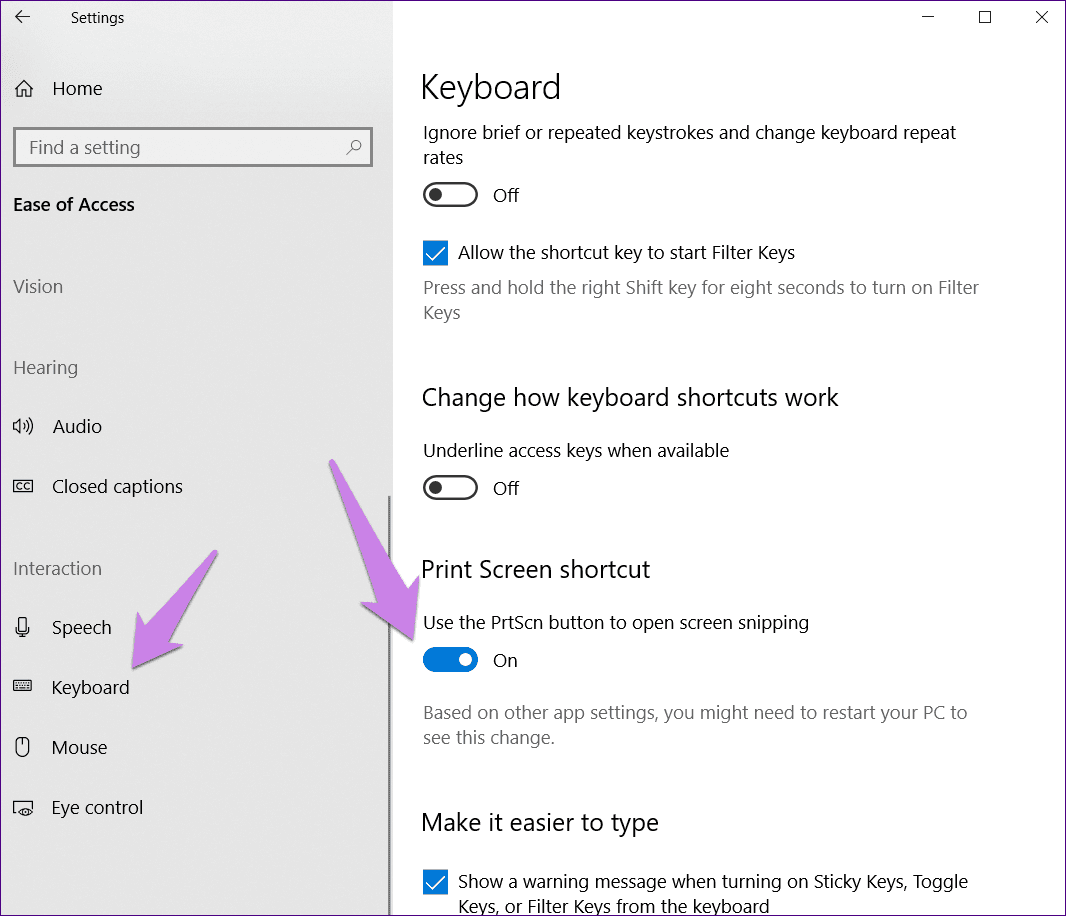Screen dimensions: 1066x916
Task: Select Closed captions in the sidebar
Action: pyautogui.click(x=117, y=487)
